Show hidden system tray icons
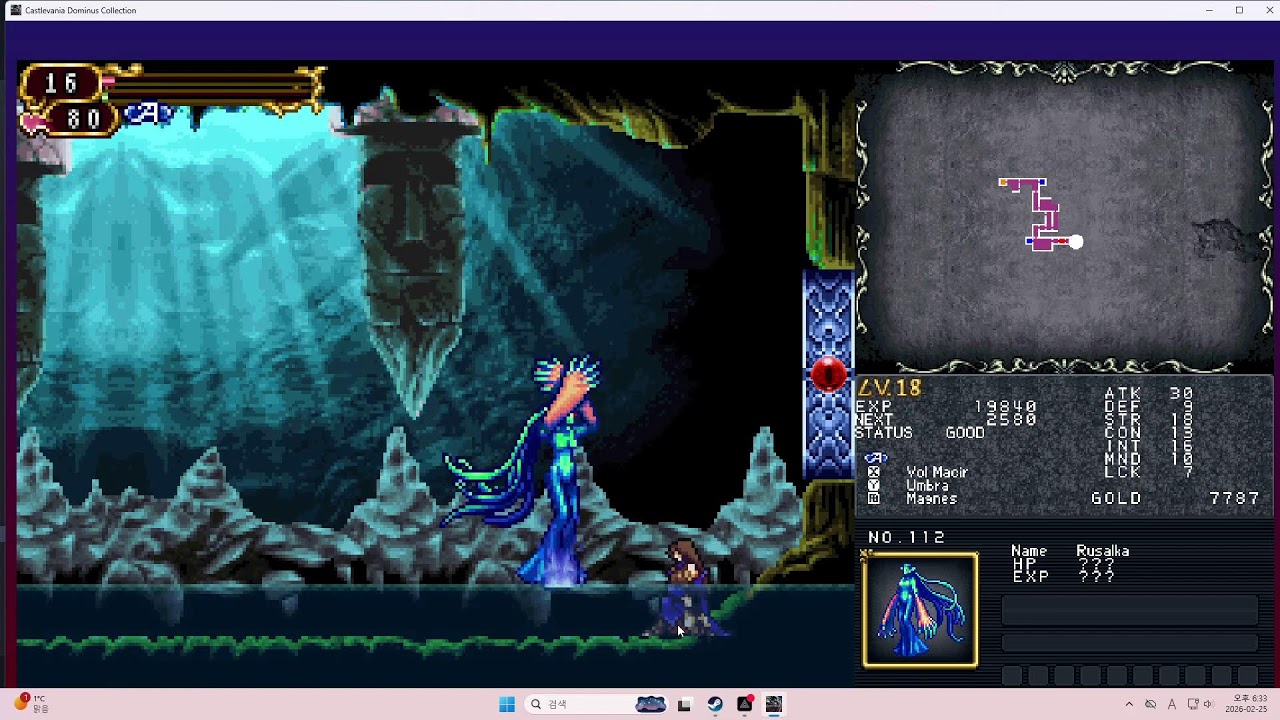1280x720 pixels. (x=1129, y=704)
